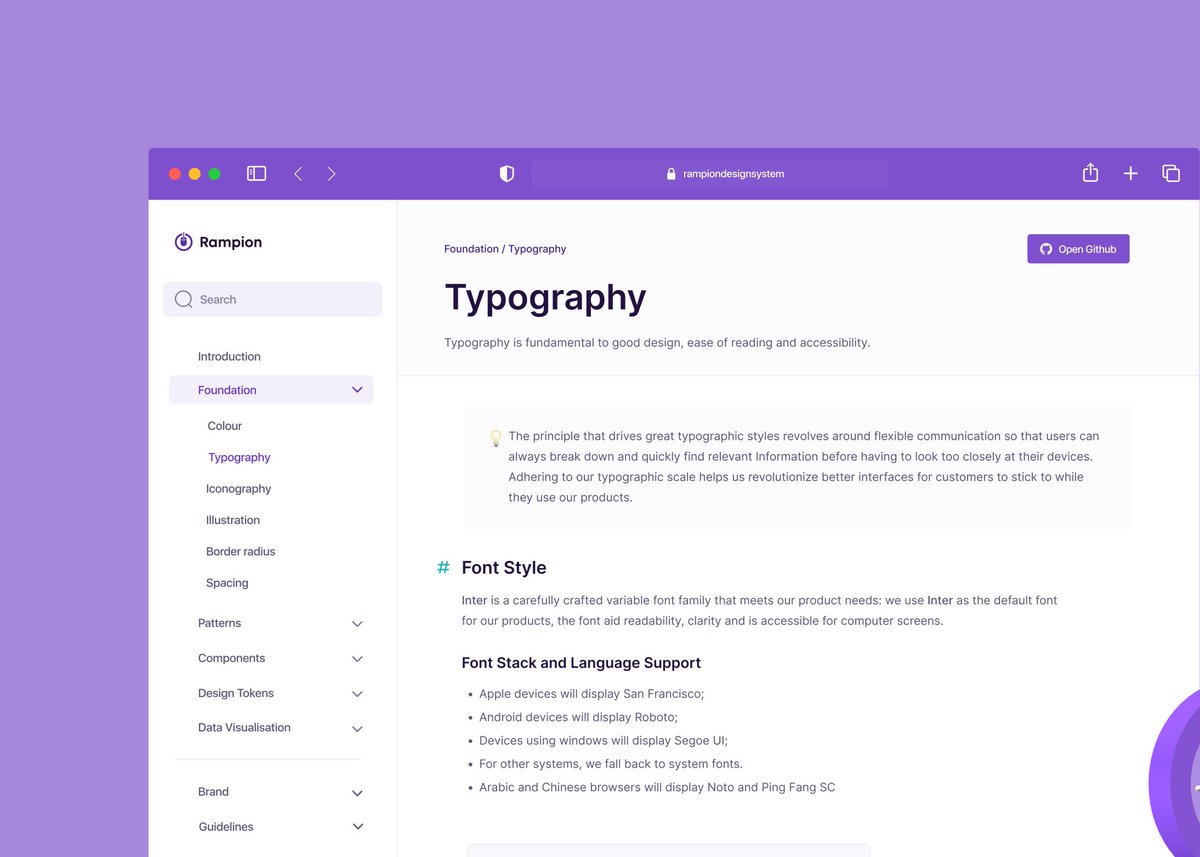Click the Design Tokens nav label
This screenshot has height=857, width=1200.
(x=236, y=693)
